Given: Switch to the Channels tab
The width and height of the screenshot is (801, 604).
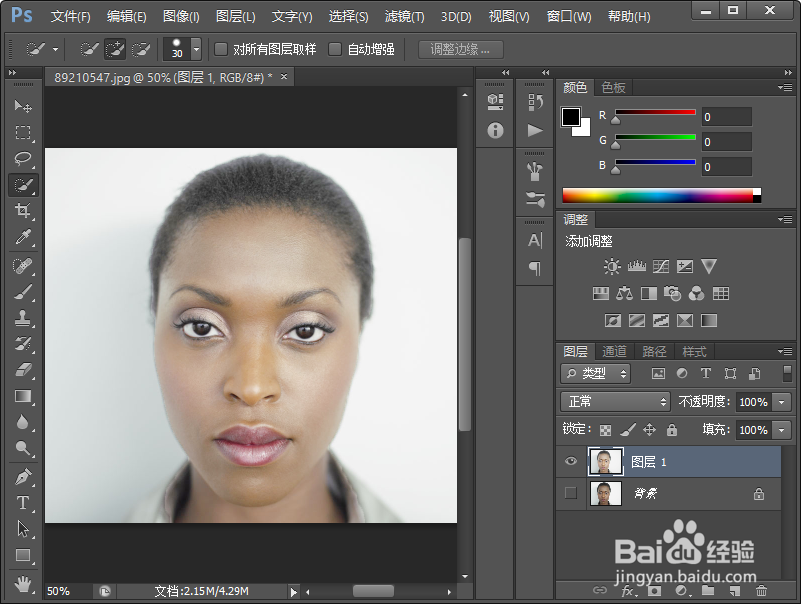Looking at the screenshot, I should pos(615,351).
